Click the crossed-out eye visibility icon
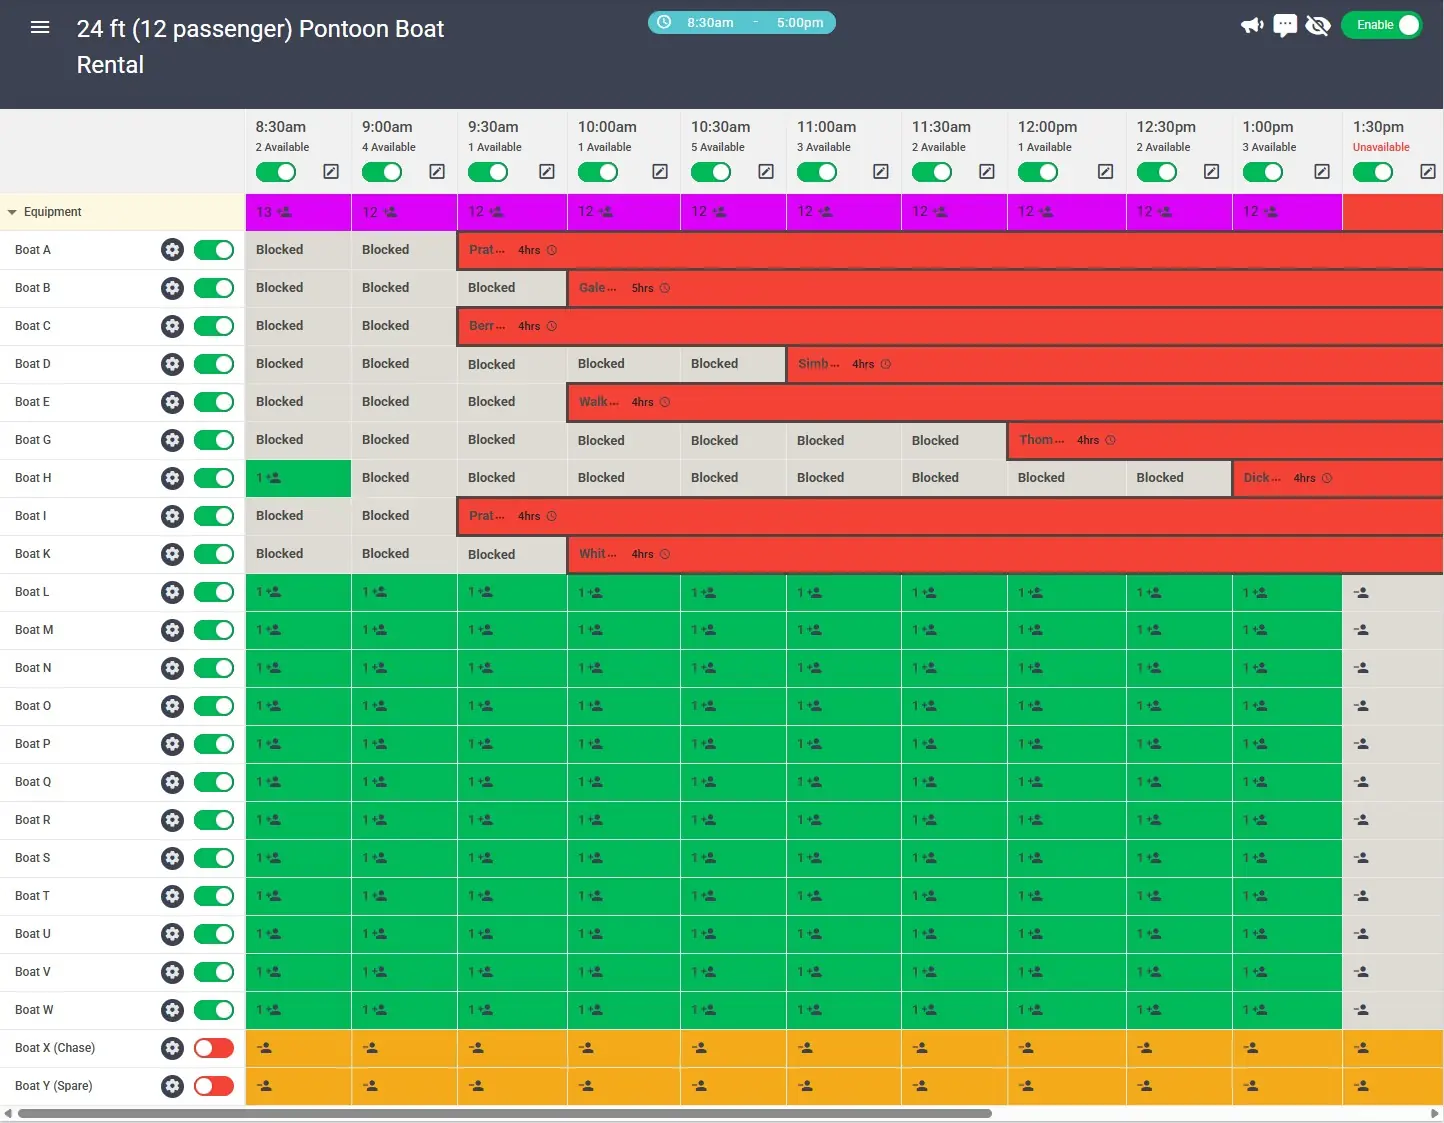1444x1123 pixels. [x=1318, y=25]
